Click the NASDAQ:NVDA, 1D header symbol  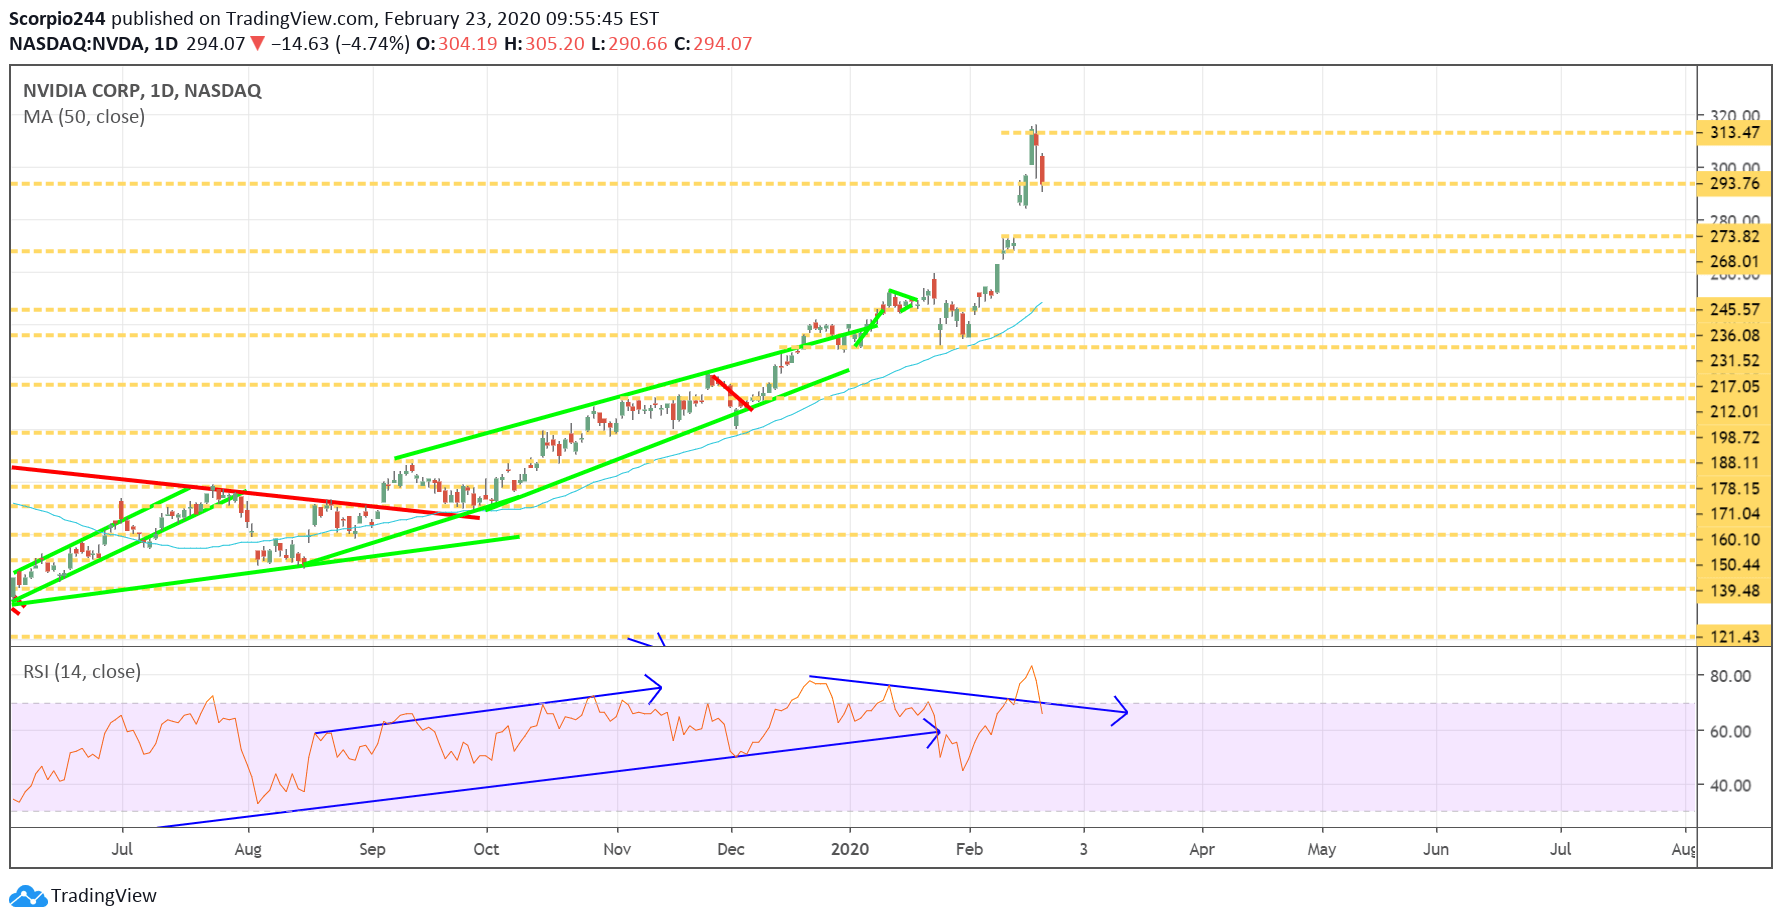[93, 44]
